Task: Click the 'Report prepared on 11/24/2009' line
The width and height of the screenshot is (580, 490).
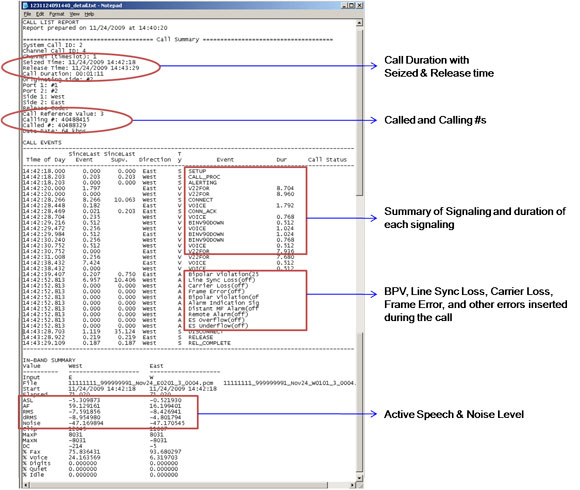Action: (x=95, y=28)
